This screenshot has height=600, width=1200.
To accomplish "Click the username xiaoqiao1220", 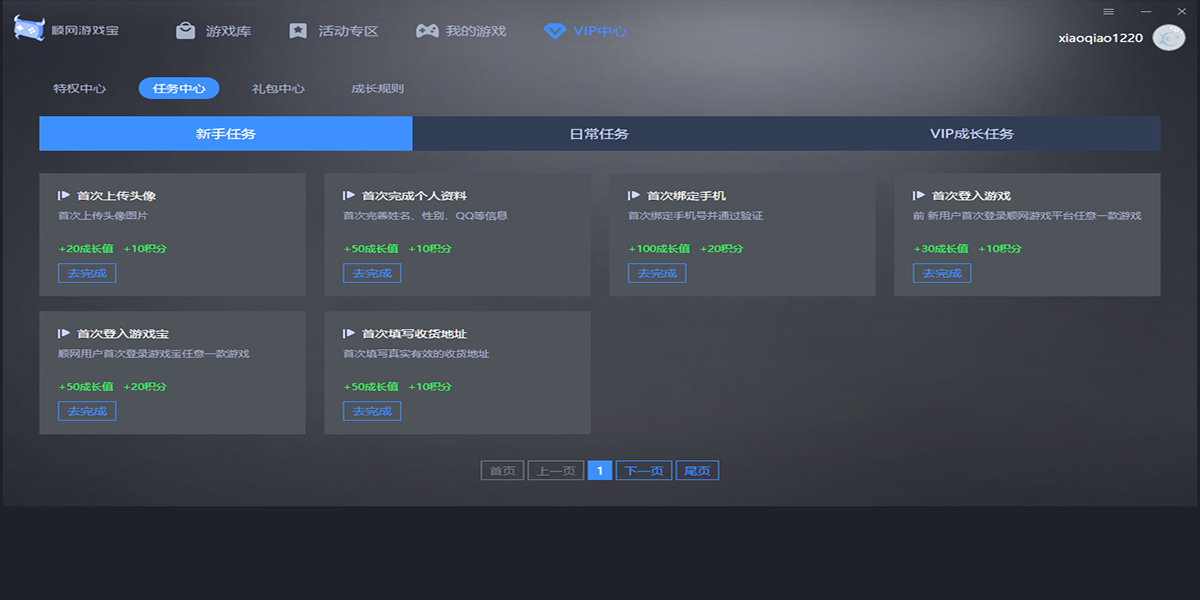I will tap(1101, 38).
